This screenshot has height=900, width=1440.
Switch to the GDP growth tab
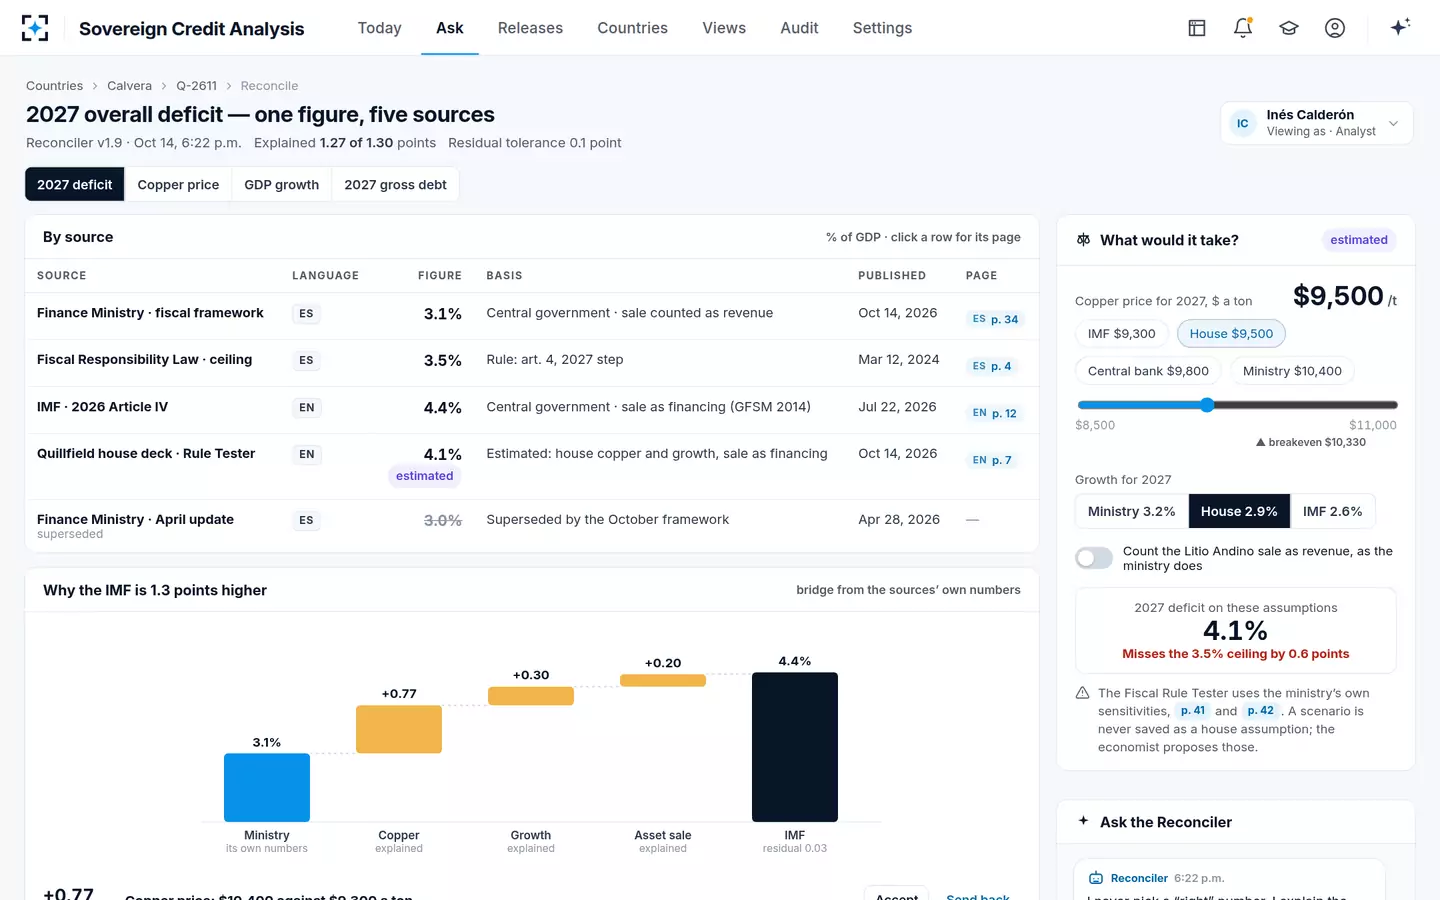point(282,185)
